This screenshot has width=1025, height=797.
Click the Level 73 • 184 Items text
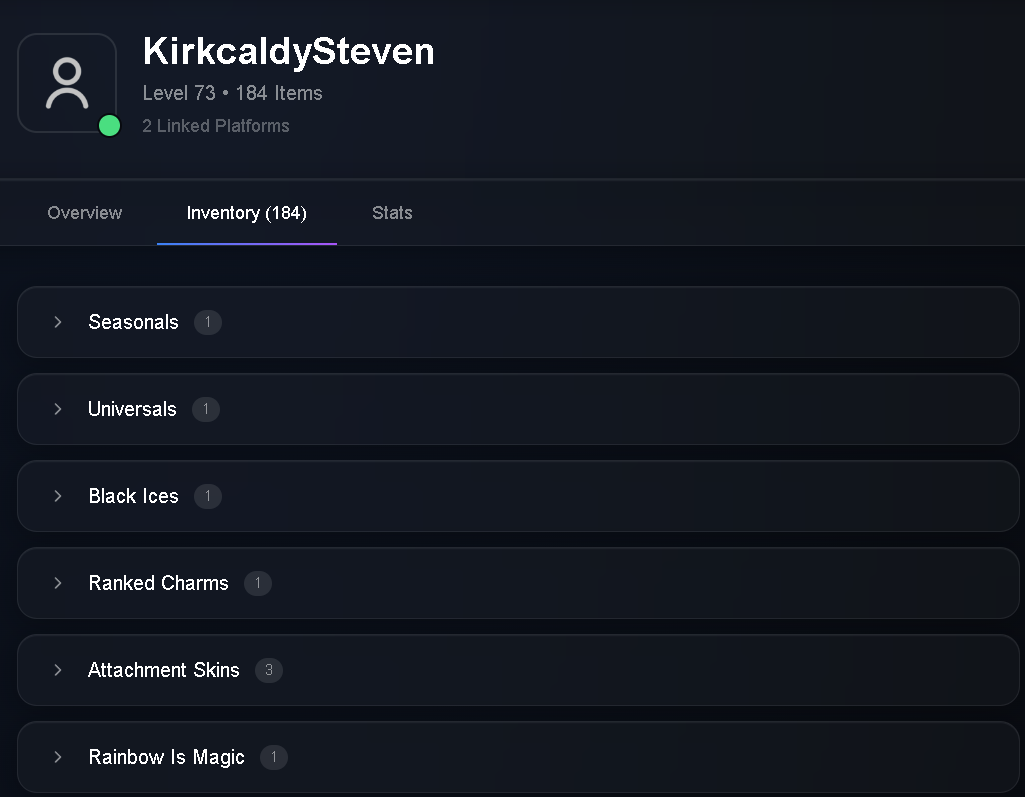pyautogui.click(x=232, y=93)
